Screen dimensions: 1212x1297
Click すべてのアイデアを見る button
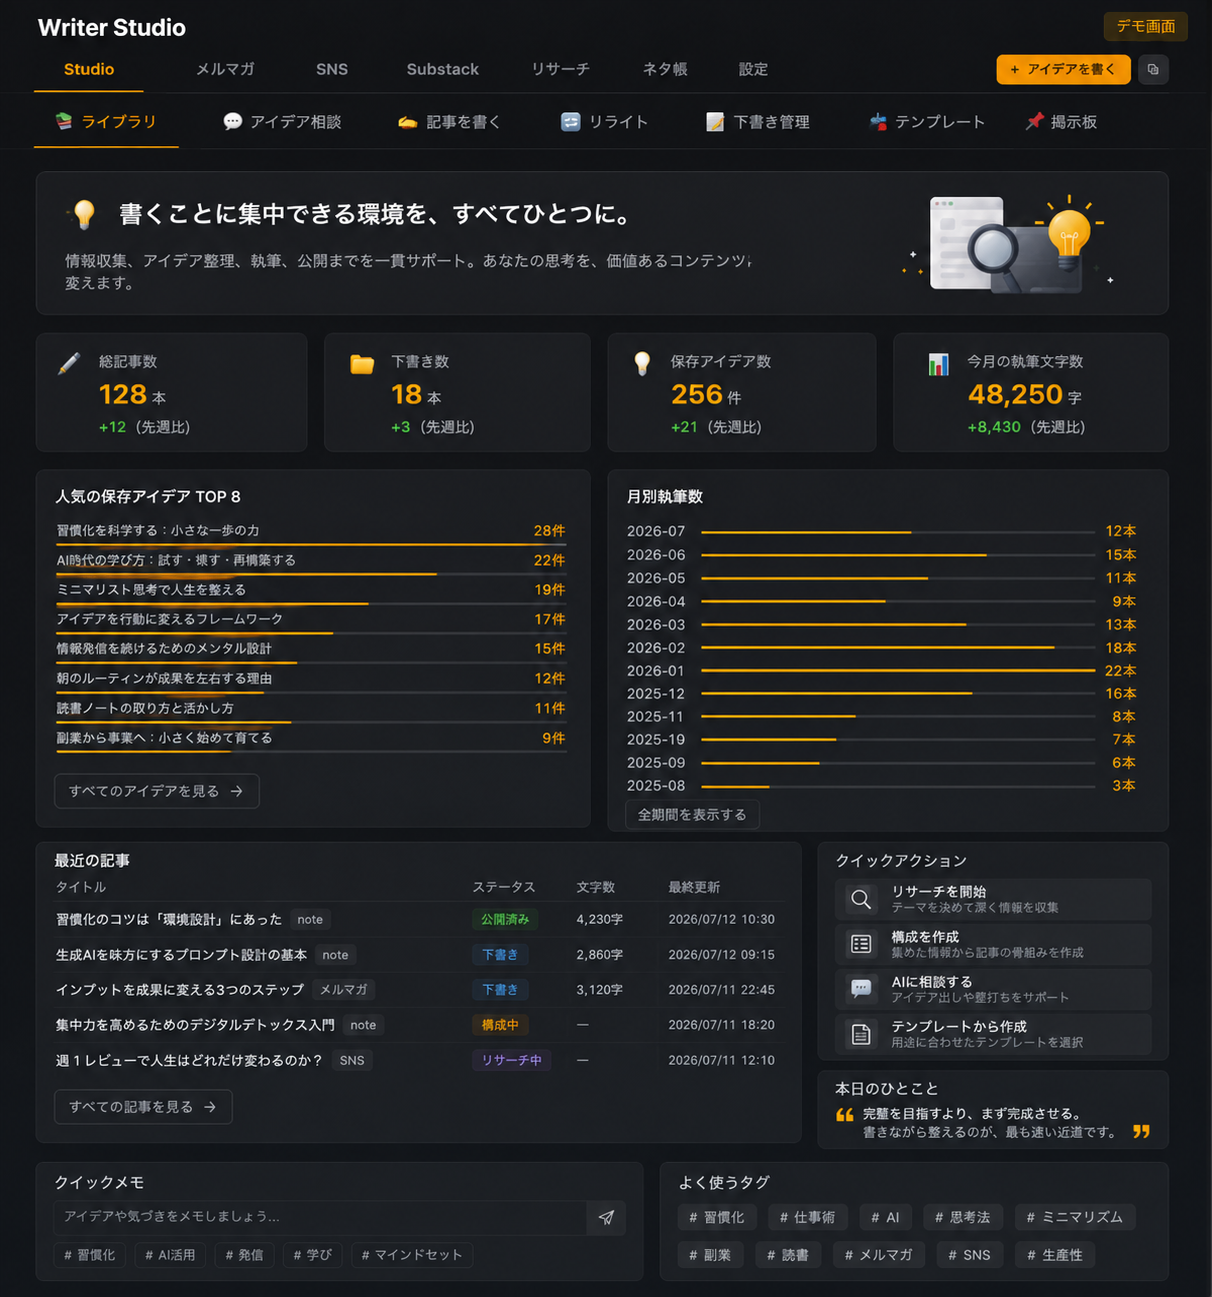(157, 791)
